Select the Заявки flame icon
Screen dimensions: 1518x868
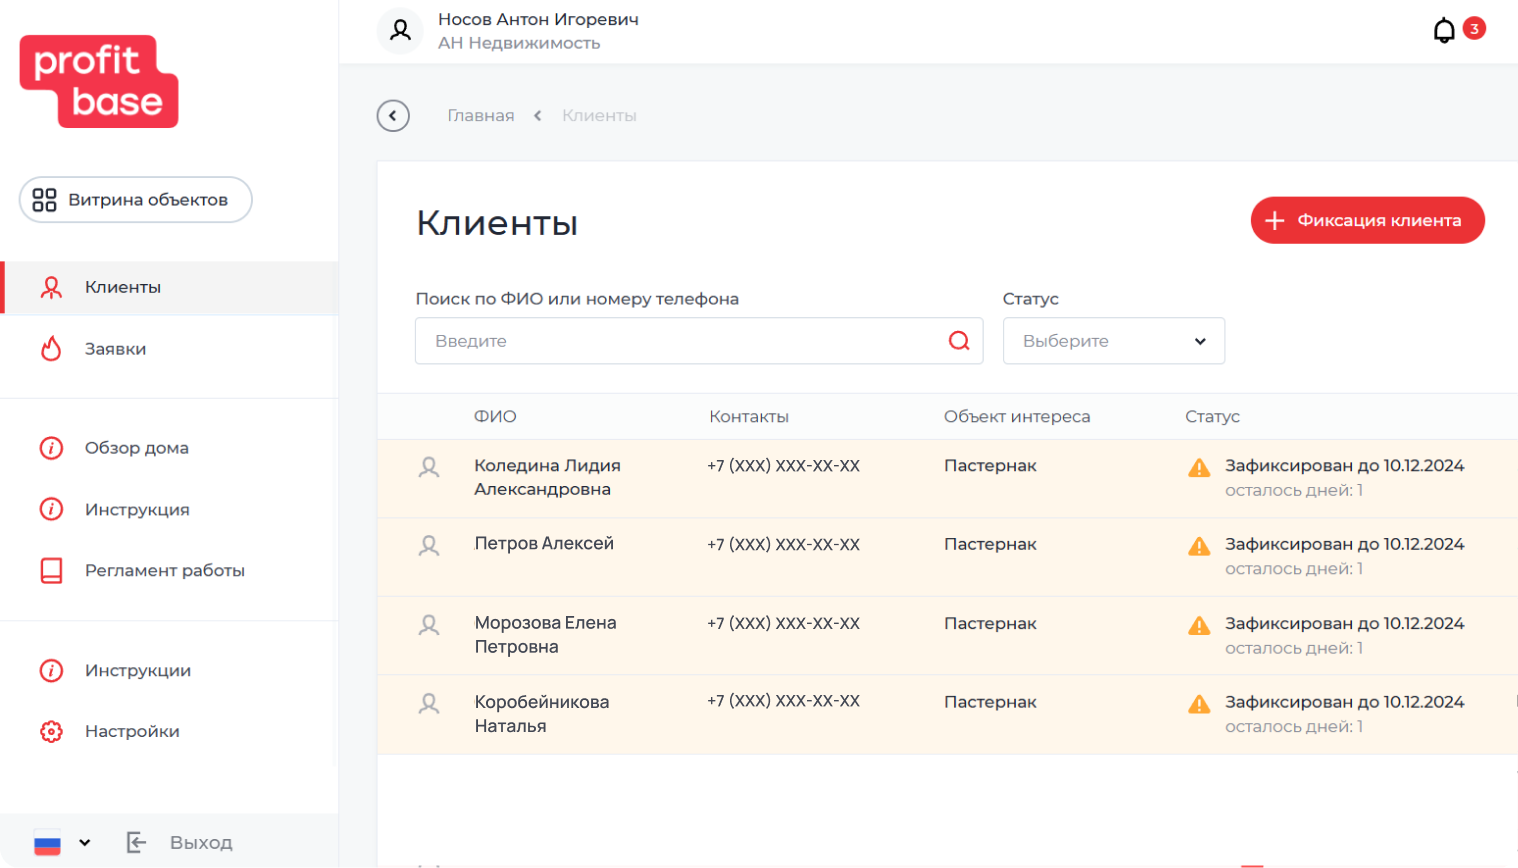pyautogui.click(x=51, y=348)
